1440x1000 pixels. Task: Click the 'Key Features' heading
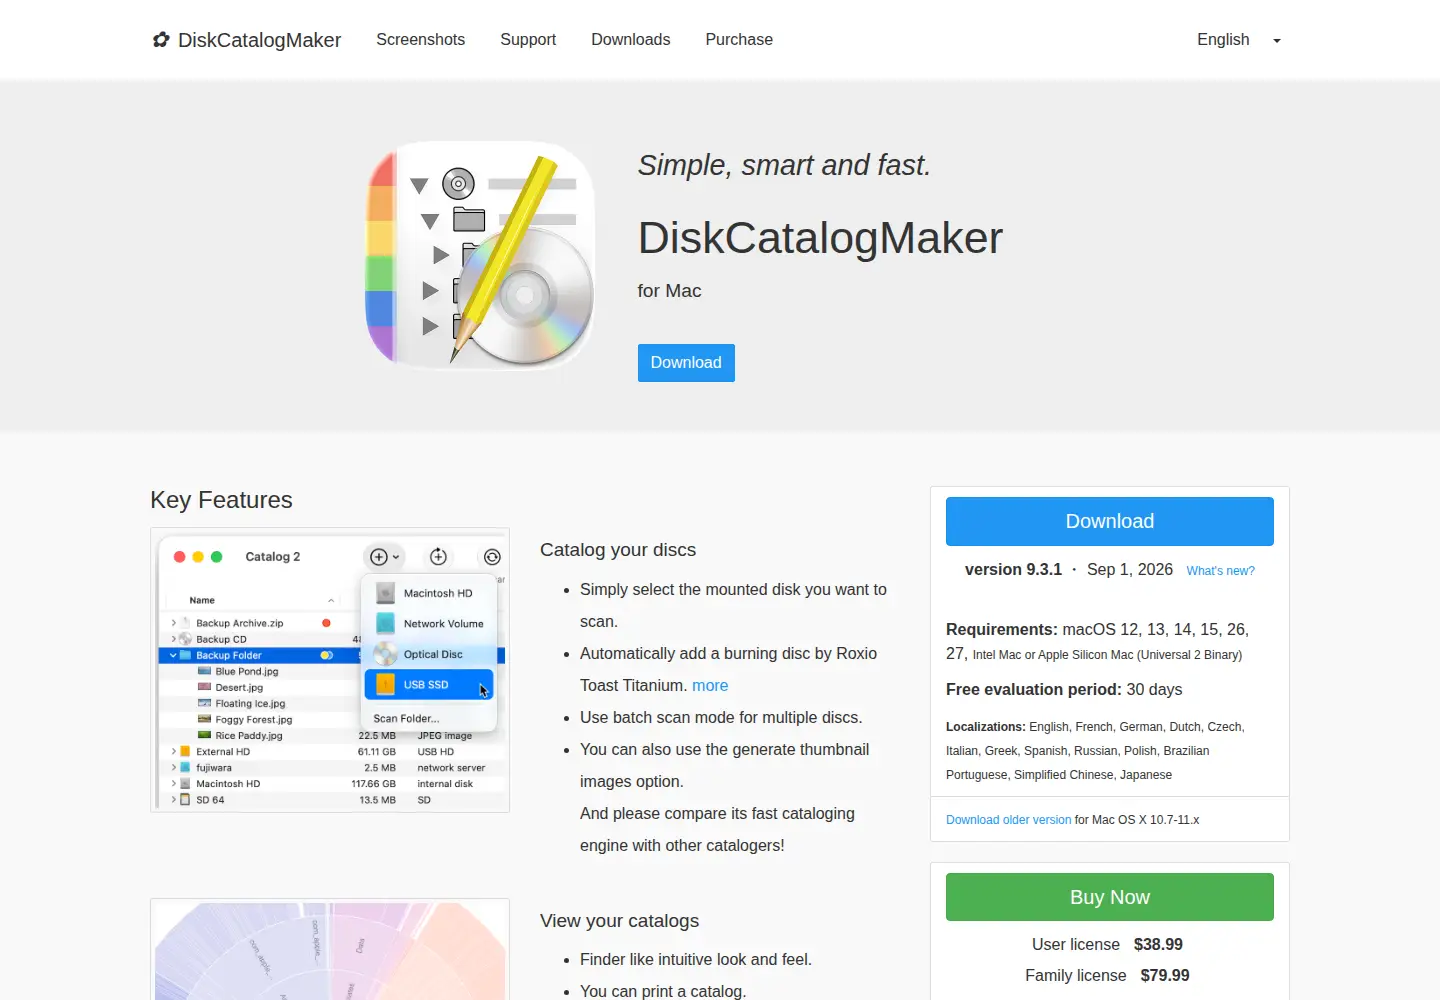[x=221, y=500]
